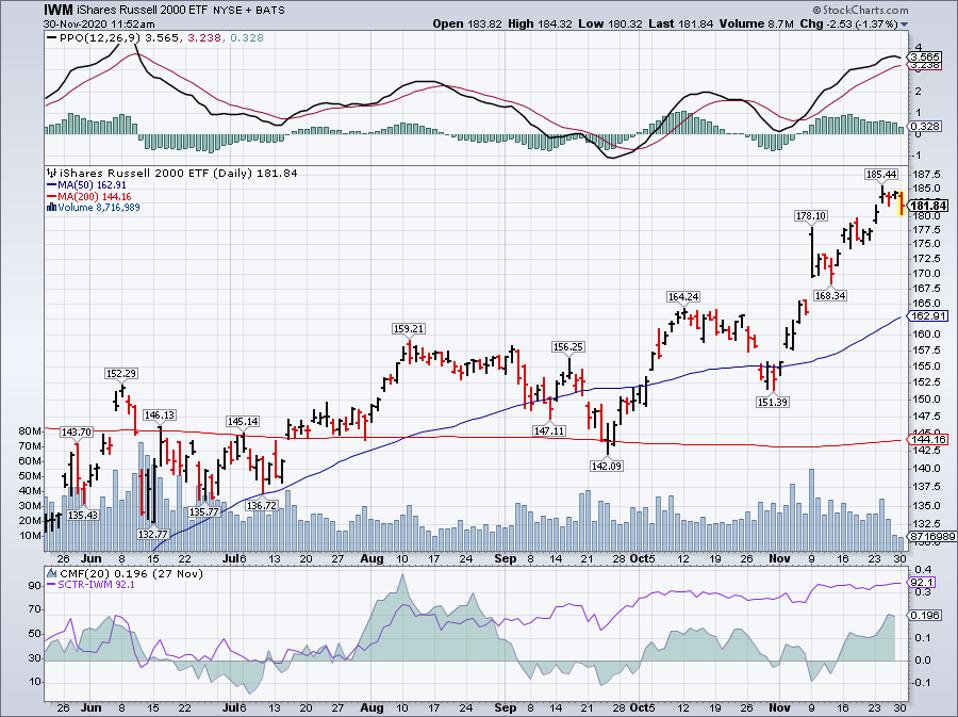
Task: Open the dropdown arrow beside Chg value
Action: point(904,24)
